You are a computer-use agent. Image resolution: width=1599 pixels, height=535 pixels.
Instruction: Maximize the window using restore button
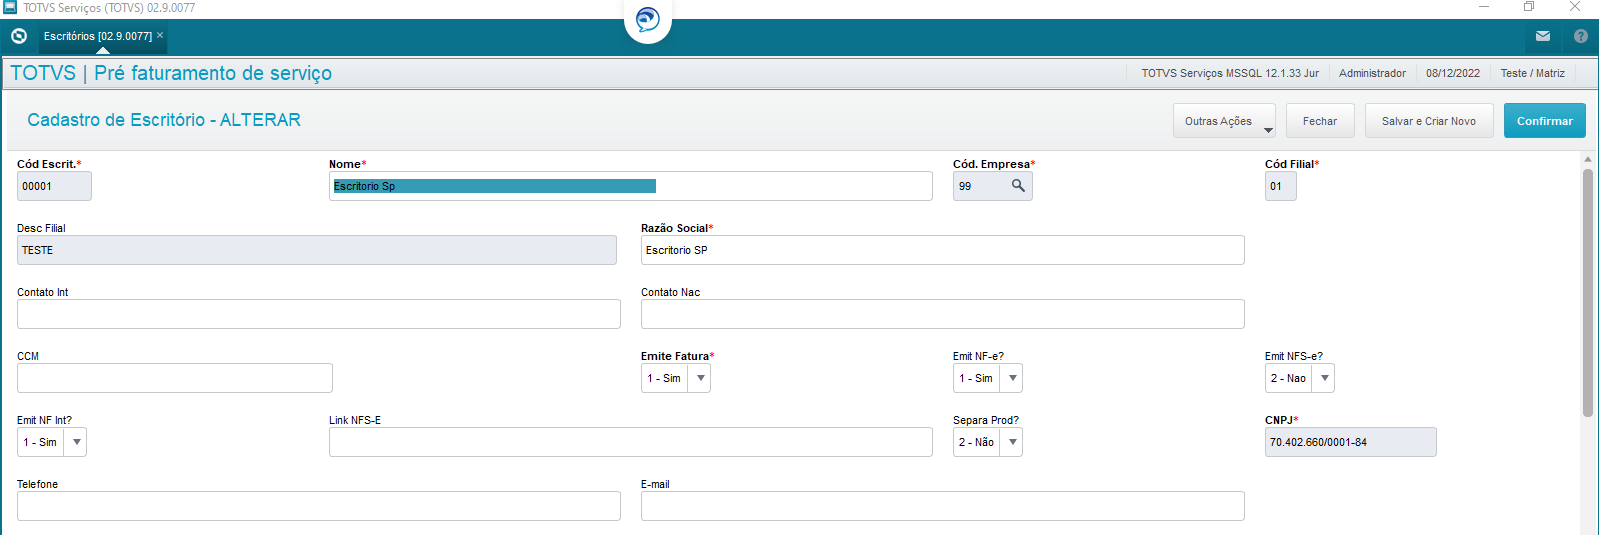click(1529, 7)
